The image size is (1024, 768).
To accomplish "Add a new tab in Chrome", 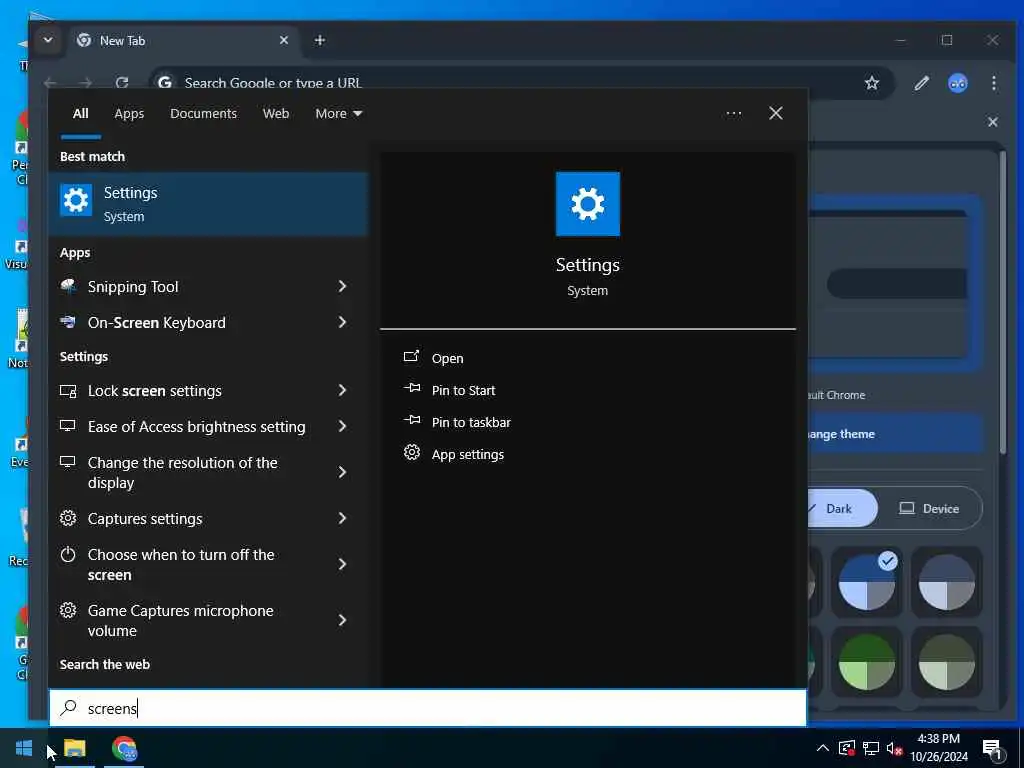I will [x=319, y=40].
